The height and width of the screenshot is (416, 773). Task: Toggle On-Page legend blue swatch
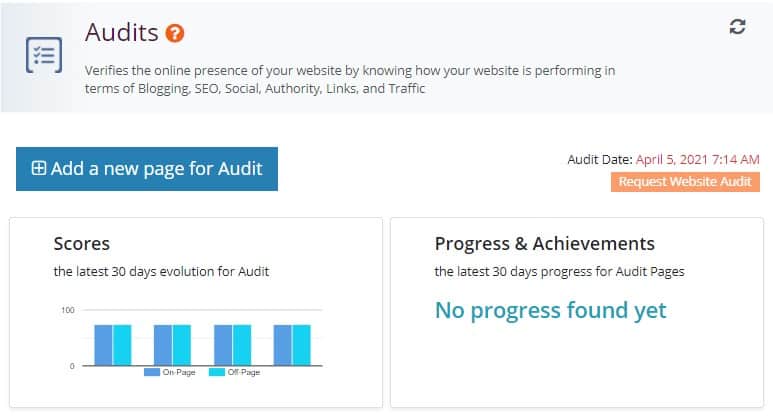click(x=152, y=372)
